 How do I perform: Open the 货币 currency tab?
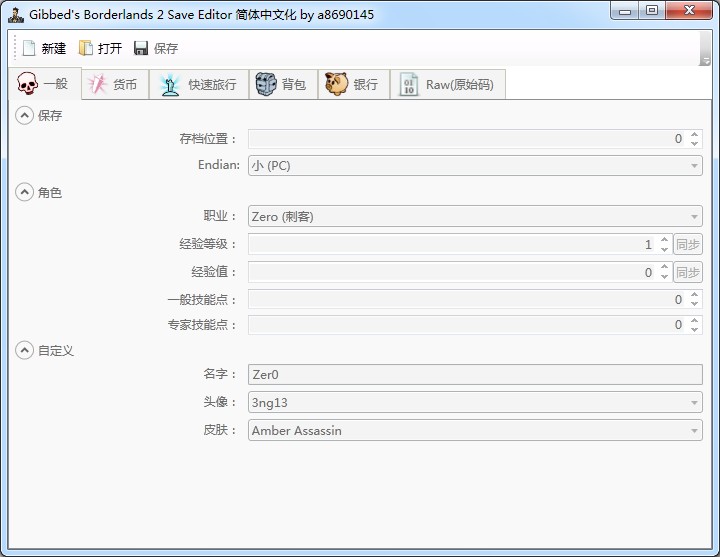coord(116,84)
